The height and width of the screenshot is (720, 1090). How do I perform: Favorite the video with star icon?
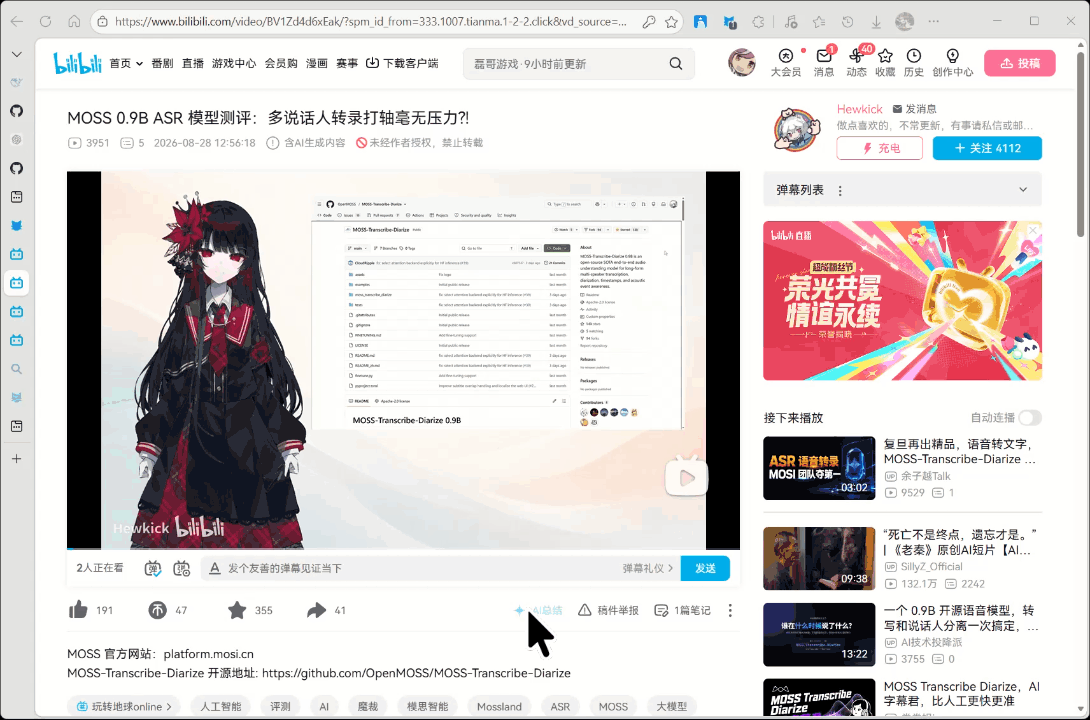(237, 610)
